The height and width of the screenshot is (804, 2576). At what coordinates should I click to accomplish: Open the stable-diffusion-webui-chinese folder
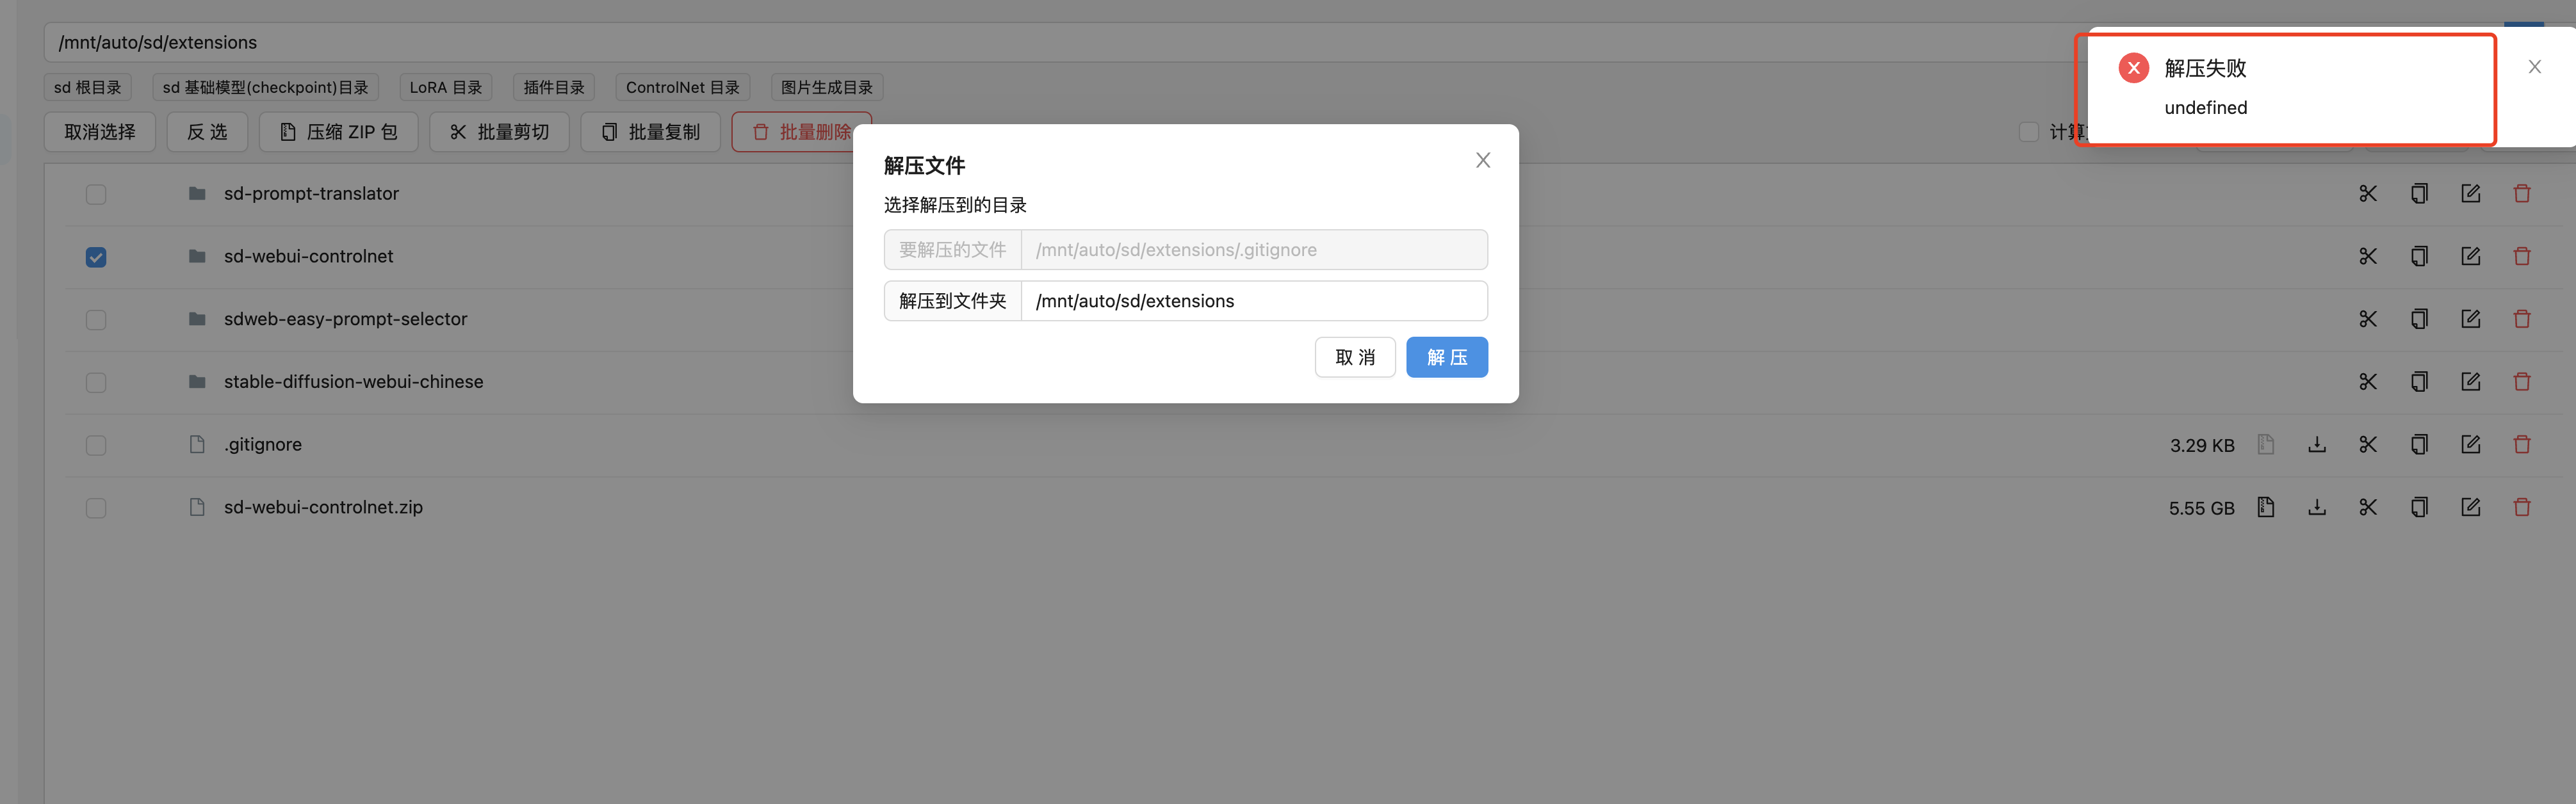[x=353, y=382]
